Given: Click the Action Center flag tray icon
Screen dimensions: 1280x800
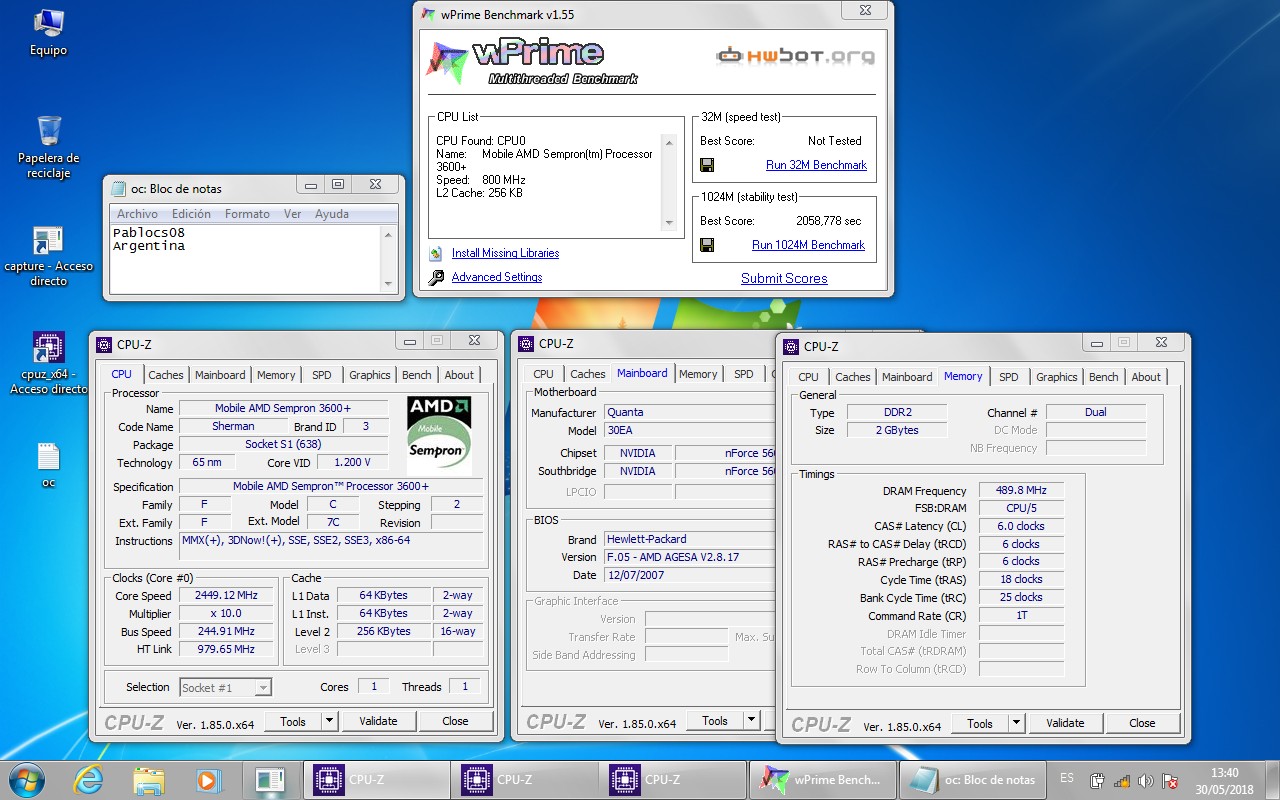Looking at the screenshot, I should [x=1169, y=780].
